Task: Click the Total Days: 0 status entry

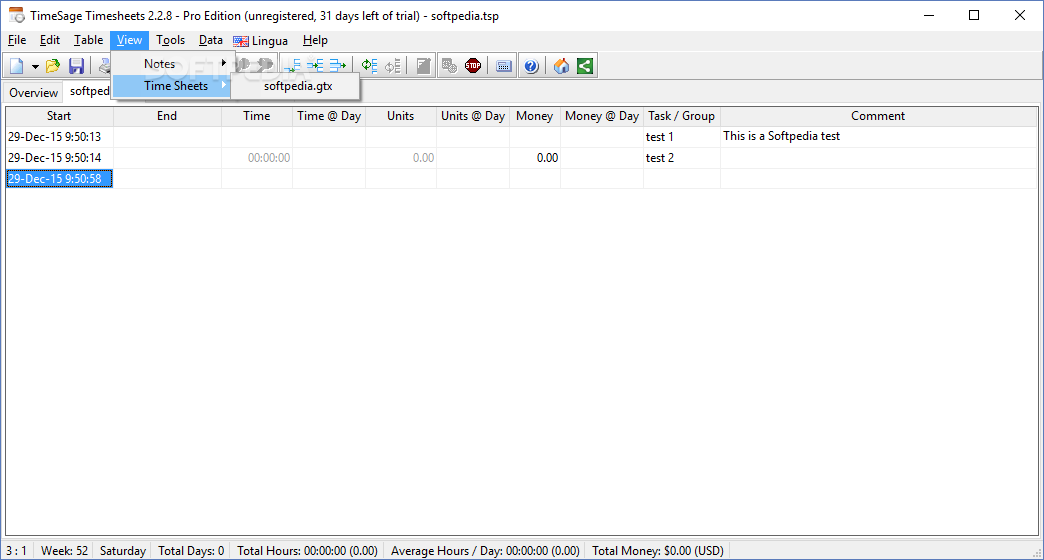Action: click(x=191, y=551)
